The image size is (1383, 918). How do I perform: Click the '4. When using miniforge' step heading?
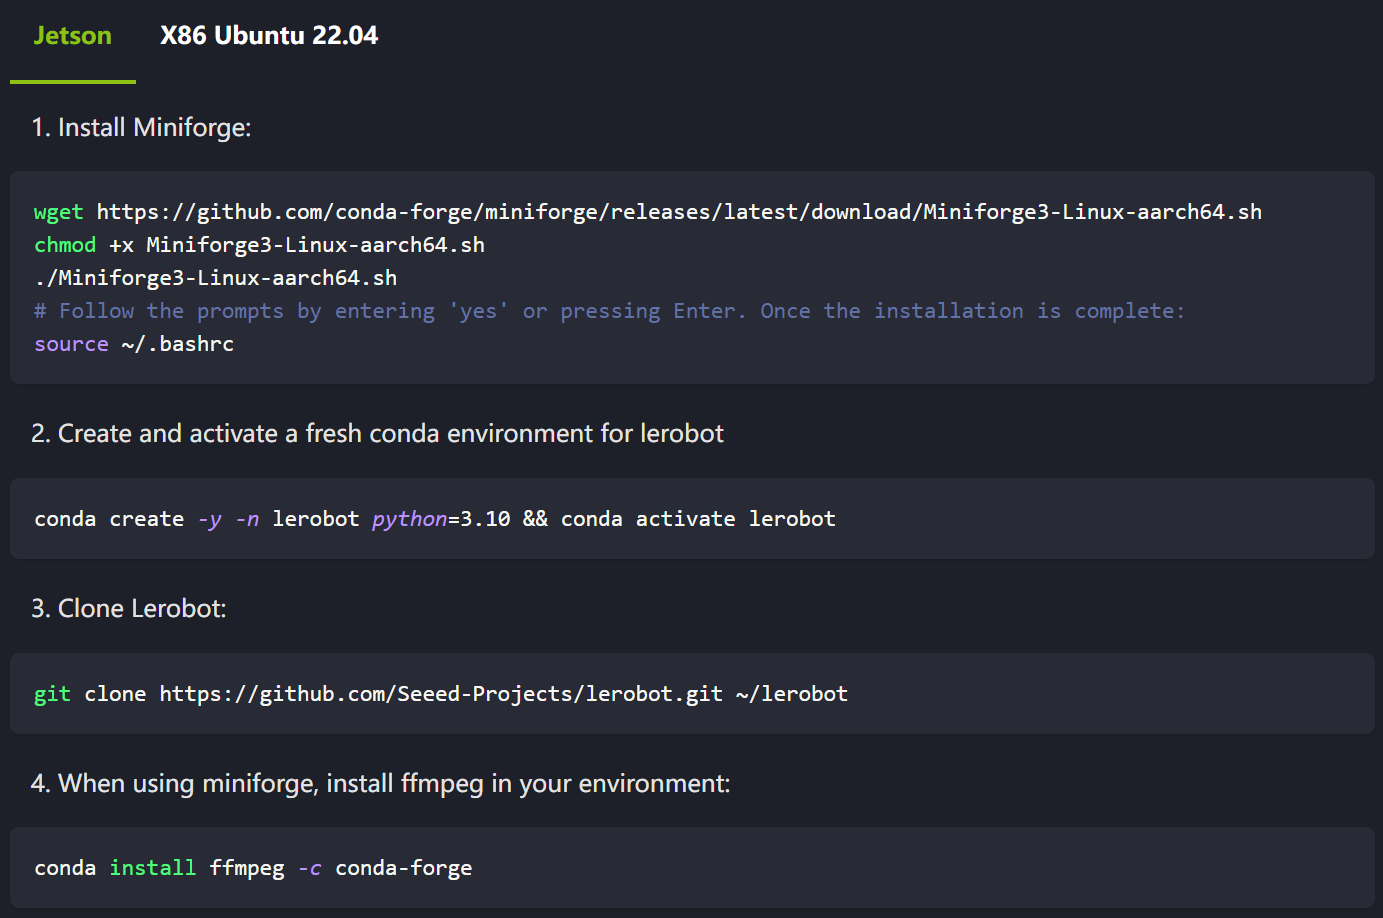(x=381, y=784)
